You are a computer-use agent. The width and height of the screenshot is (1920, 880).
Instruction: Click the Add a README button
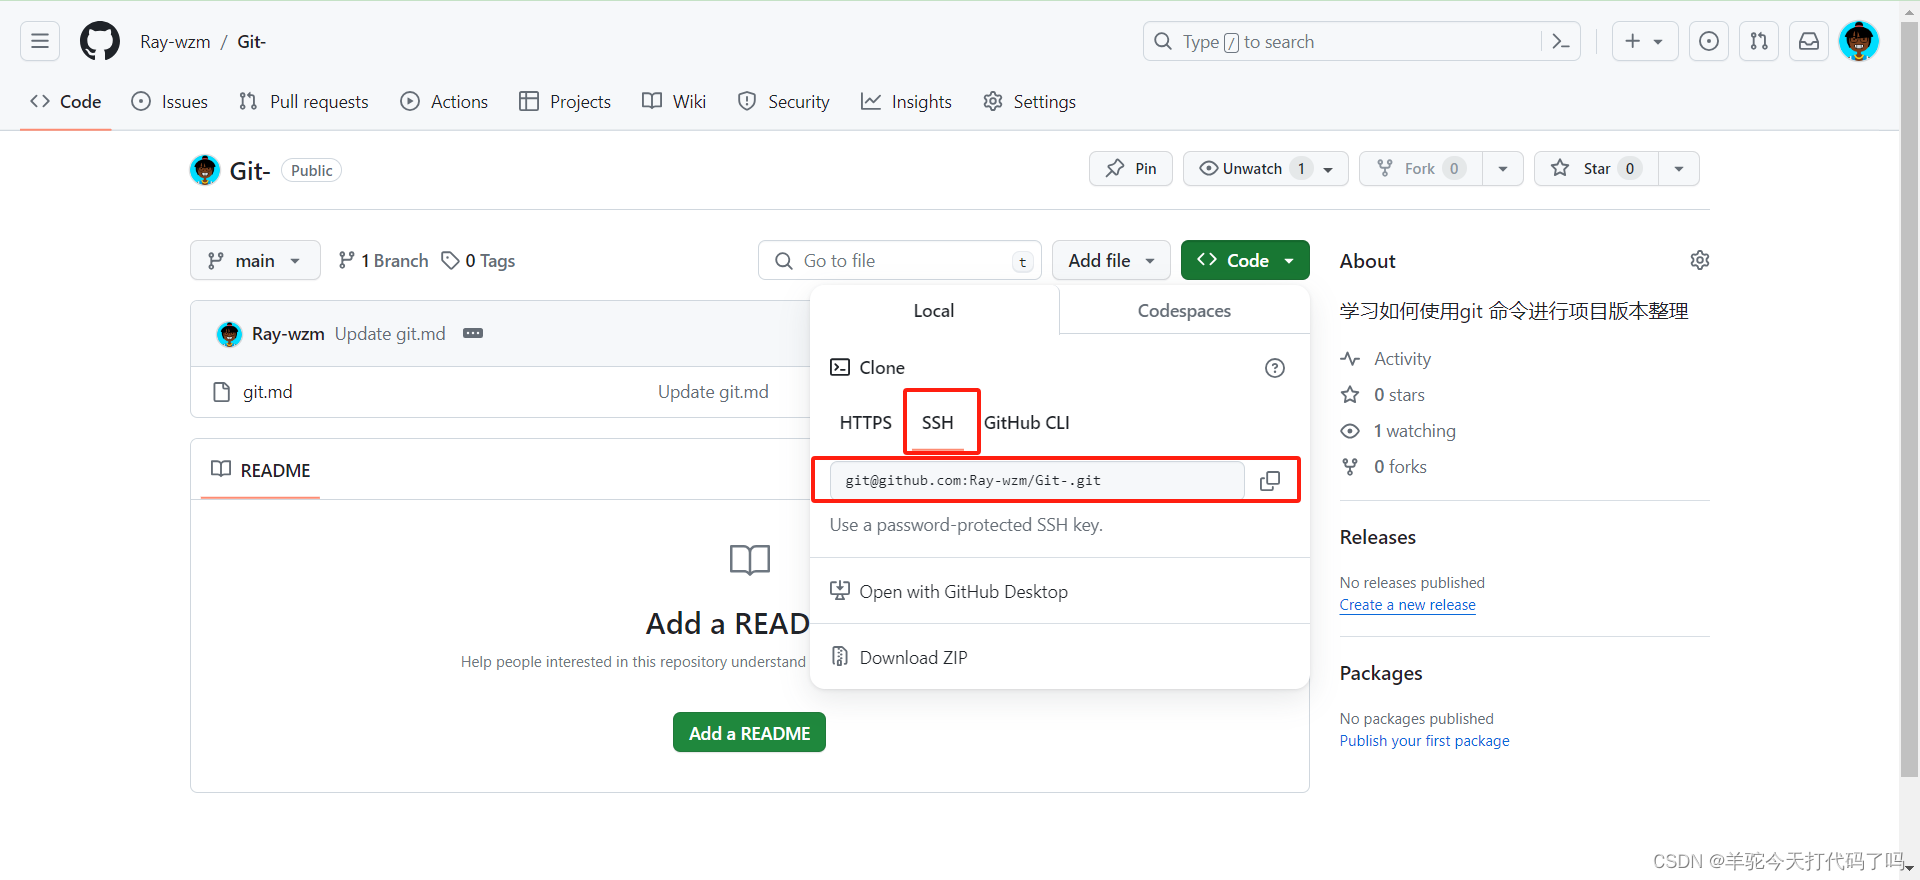(749, 732)
